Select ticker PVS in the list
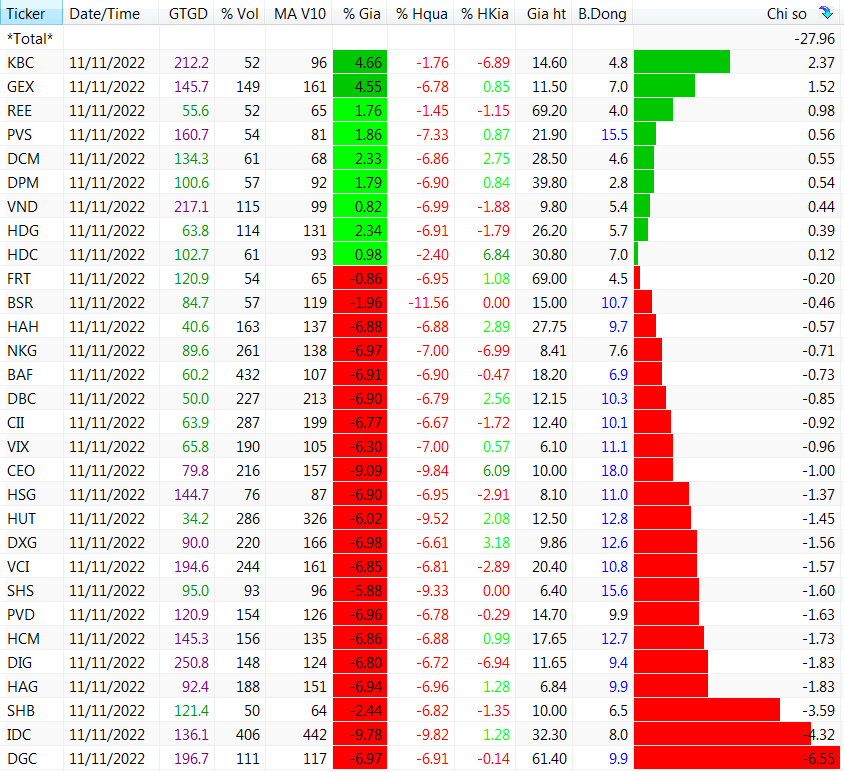 (19, 135)
